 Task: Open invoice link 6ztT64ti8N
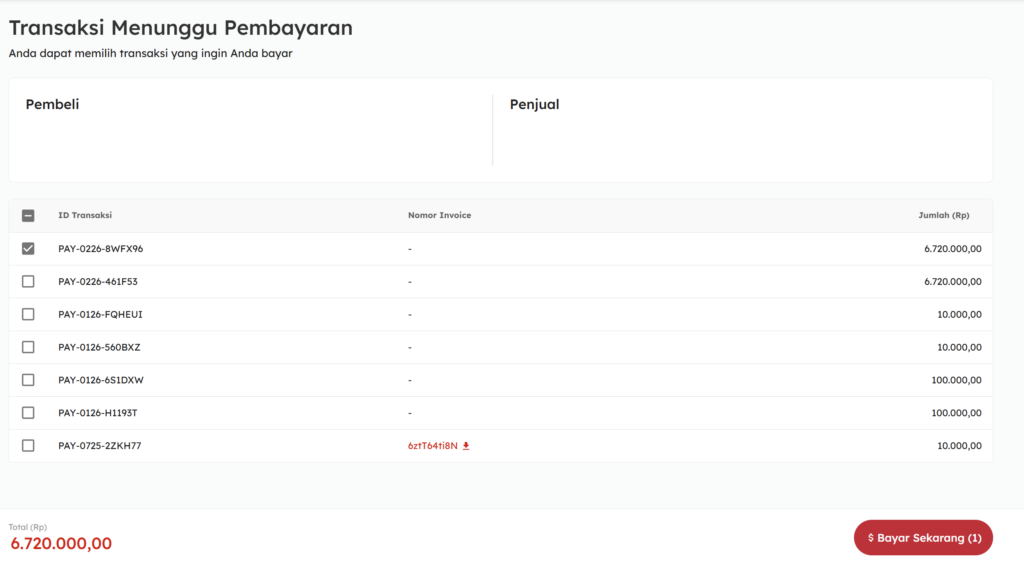click(x=432, y=446)
